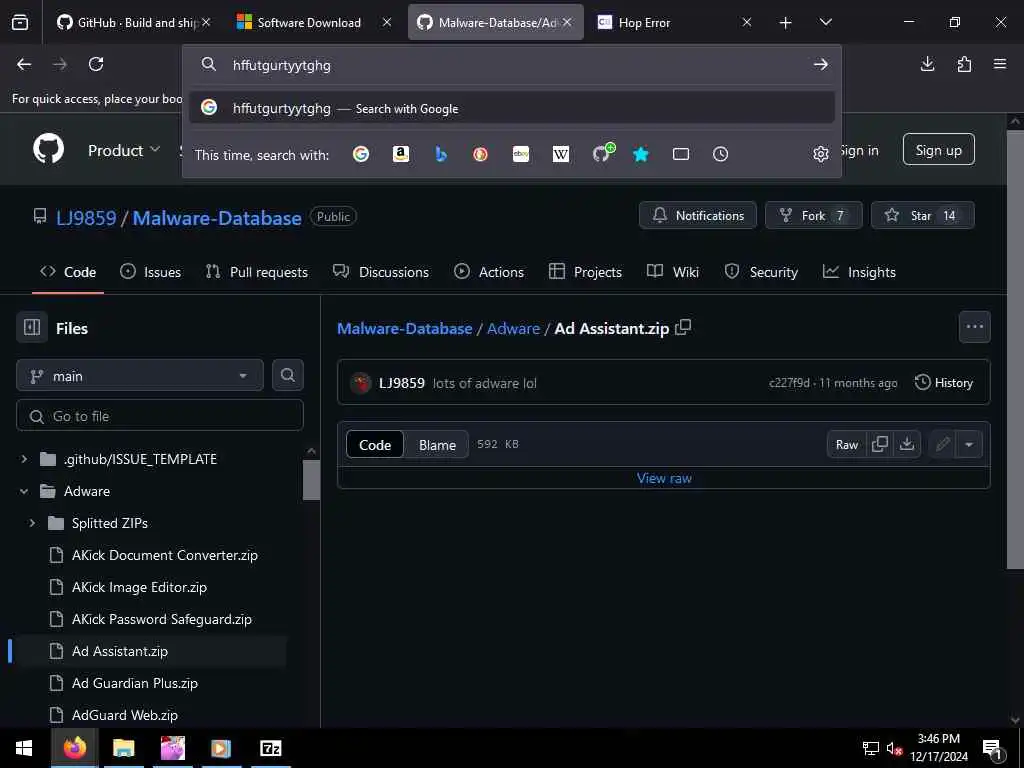Open Pull requests repository tab
Viewport: 1024px width, 768px height.
[x=257, y=272]
